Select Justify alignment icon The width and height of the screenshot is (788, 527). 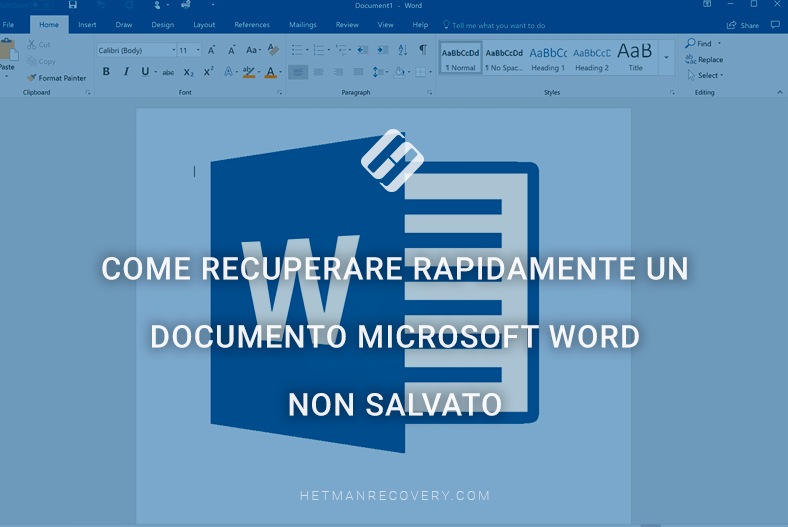(x=358, y=72)
